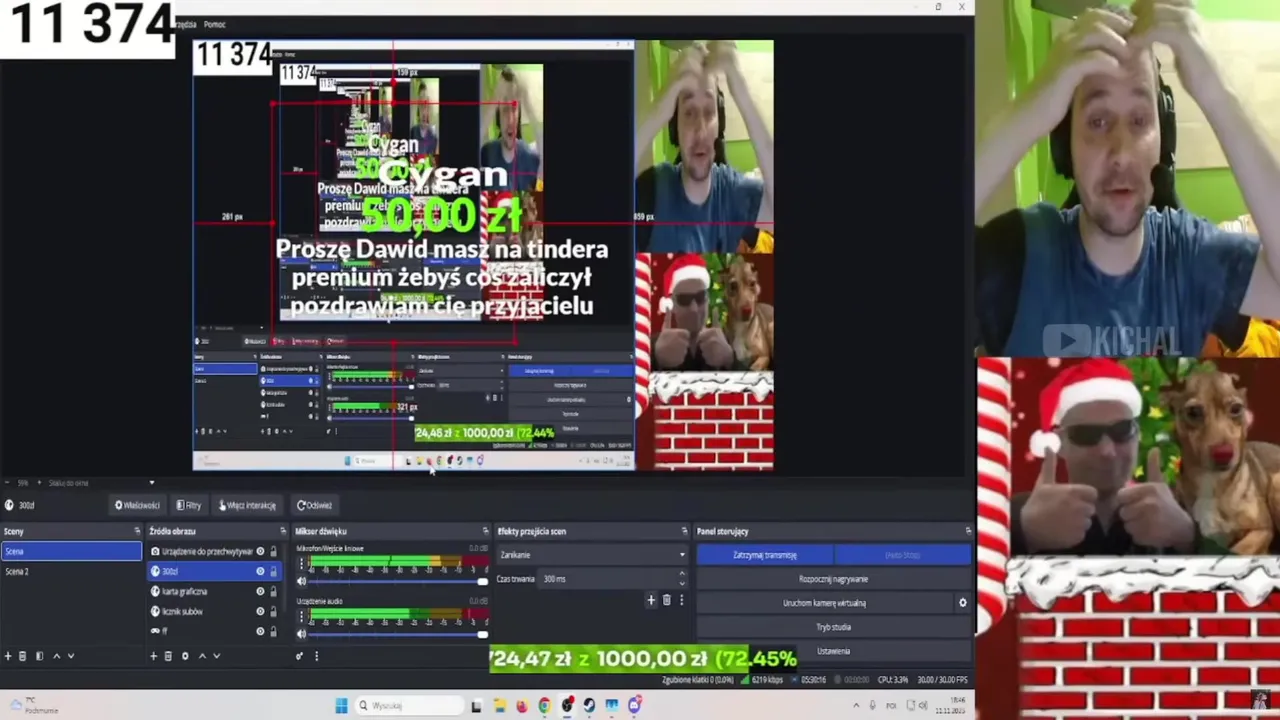Click Uruchom kamerę wirtualną button
The image size is (1280, 720).
(x=824, y=603)
